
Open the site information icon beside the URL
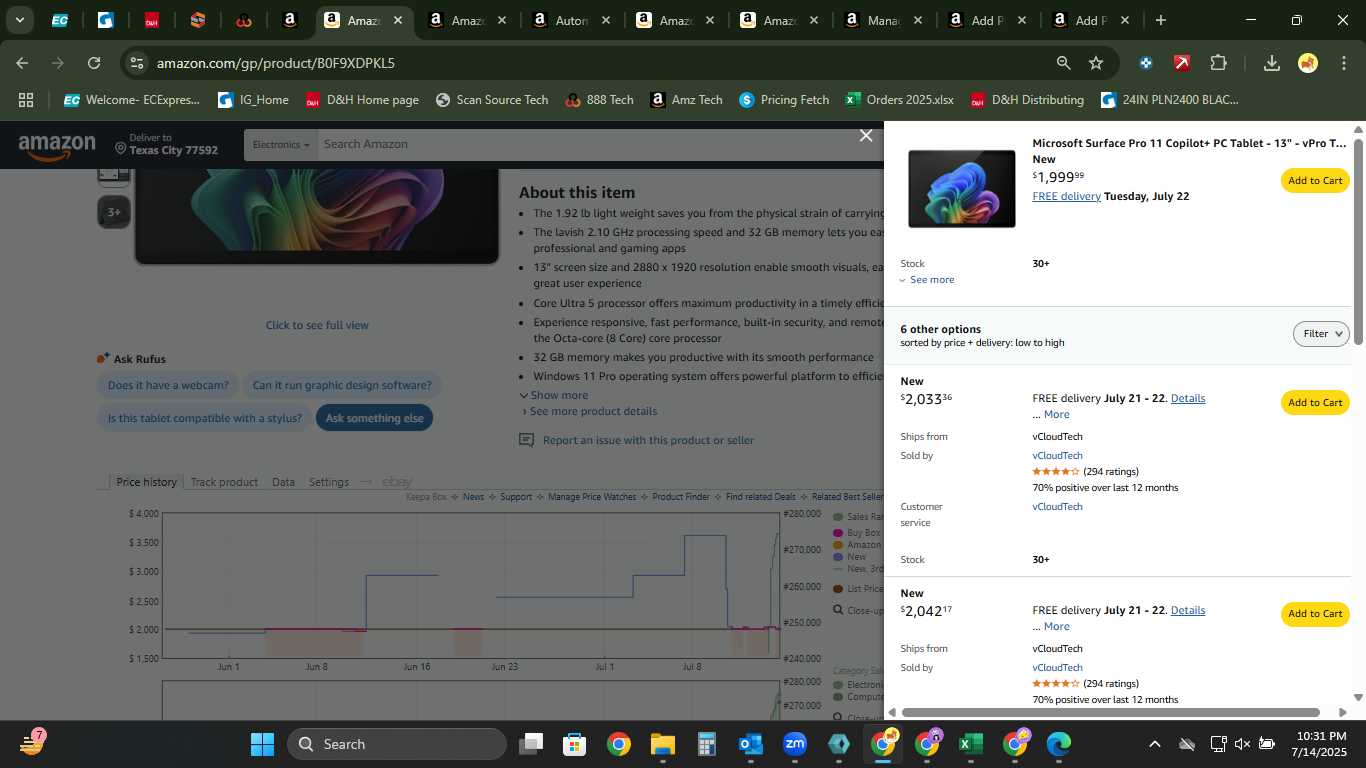click(x=137, y=63)
